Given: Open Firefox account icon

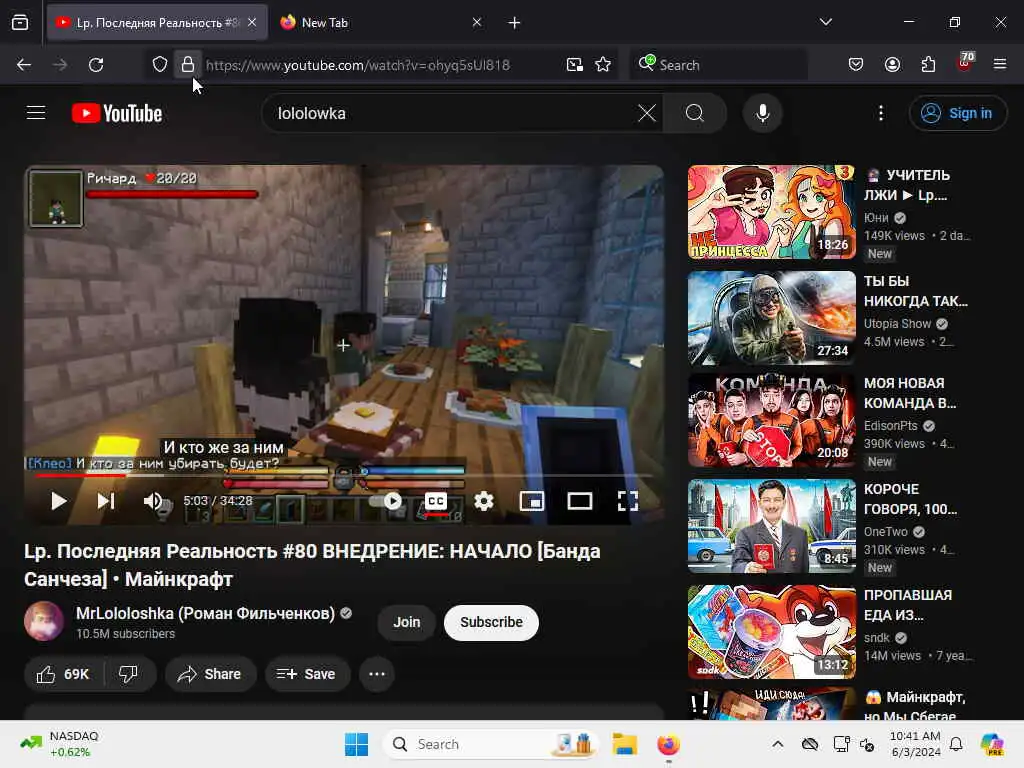Looking at the screenshot, I should (892, 64).
